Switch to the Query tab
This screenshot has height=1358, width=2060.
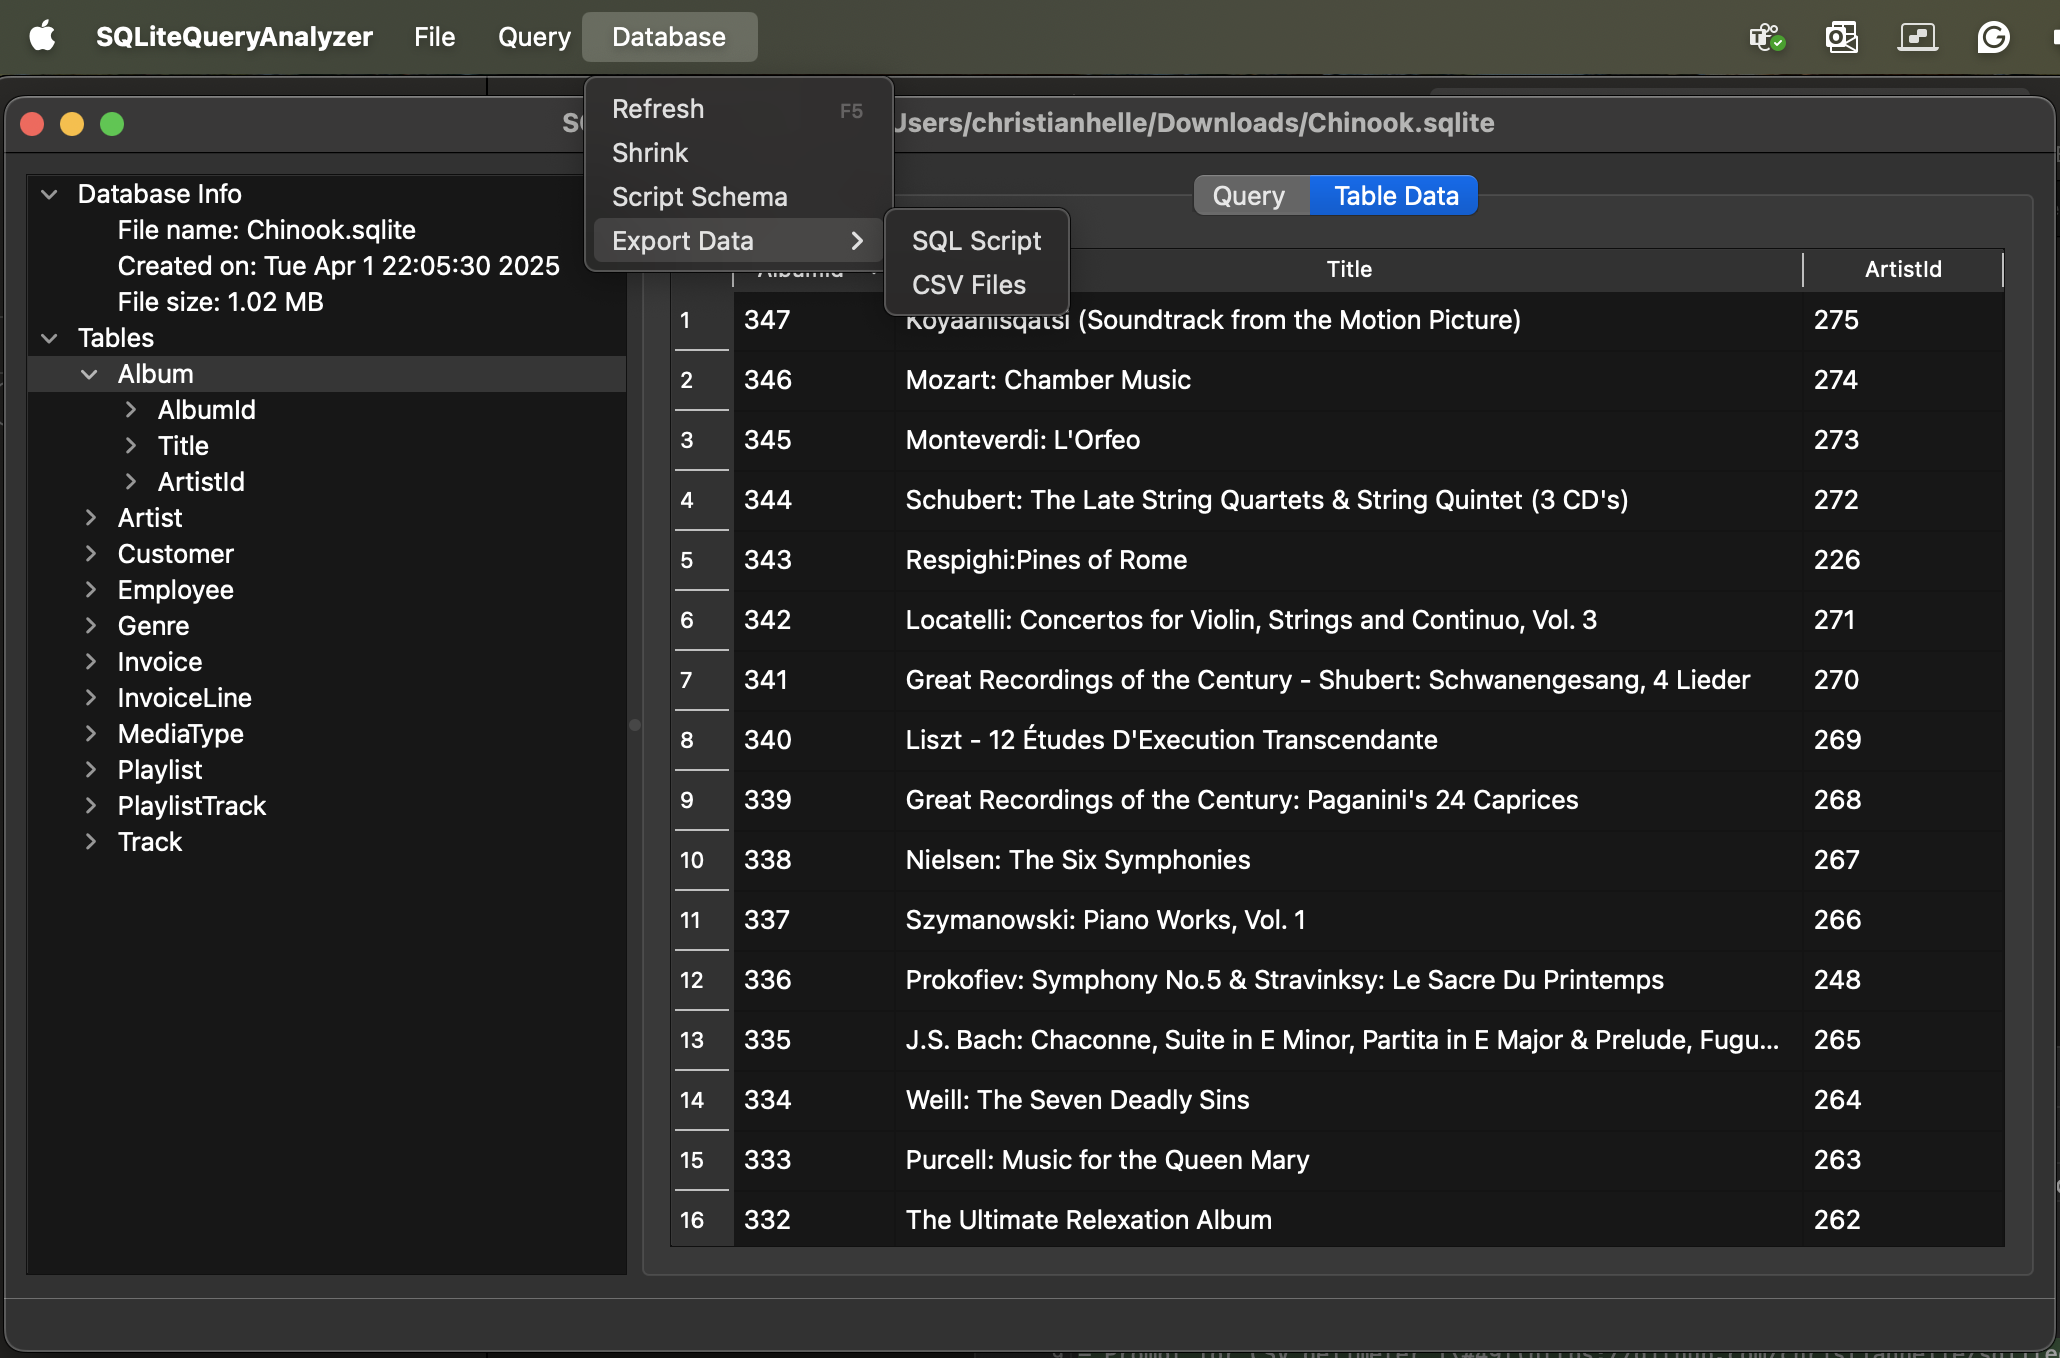(1249, 196)
